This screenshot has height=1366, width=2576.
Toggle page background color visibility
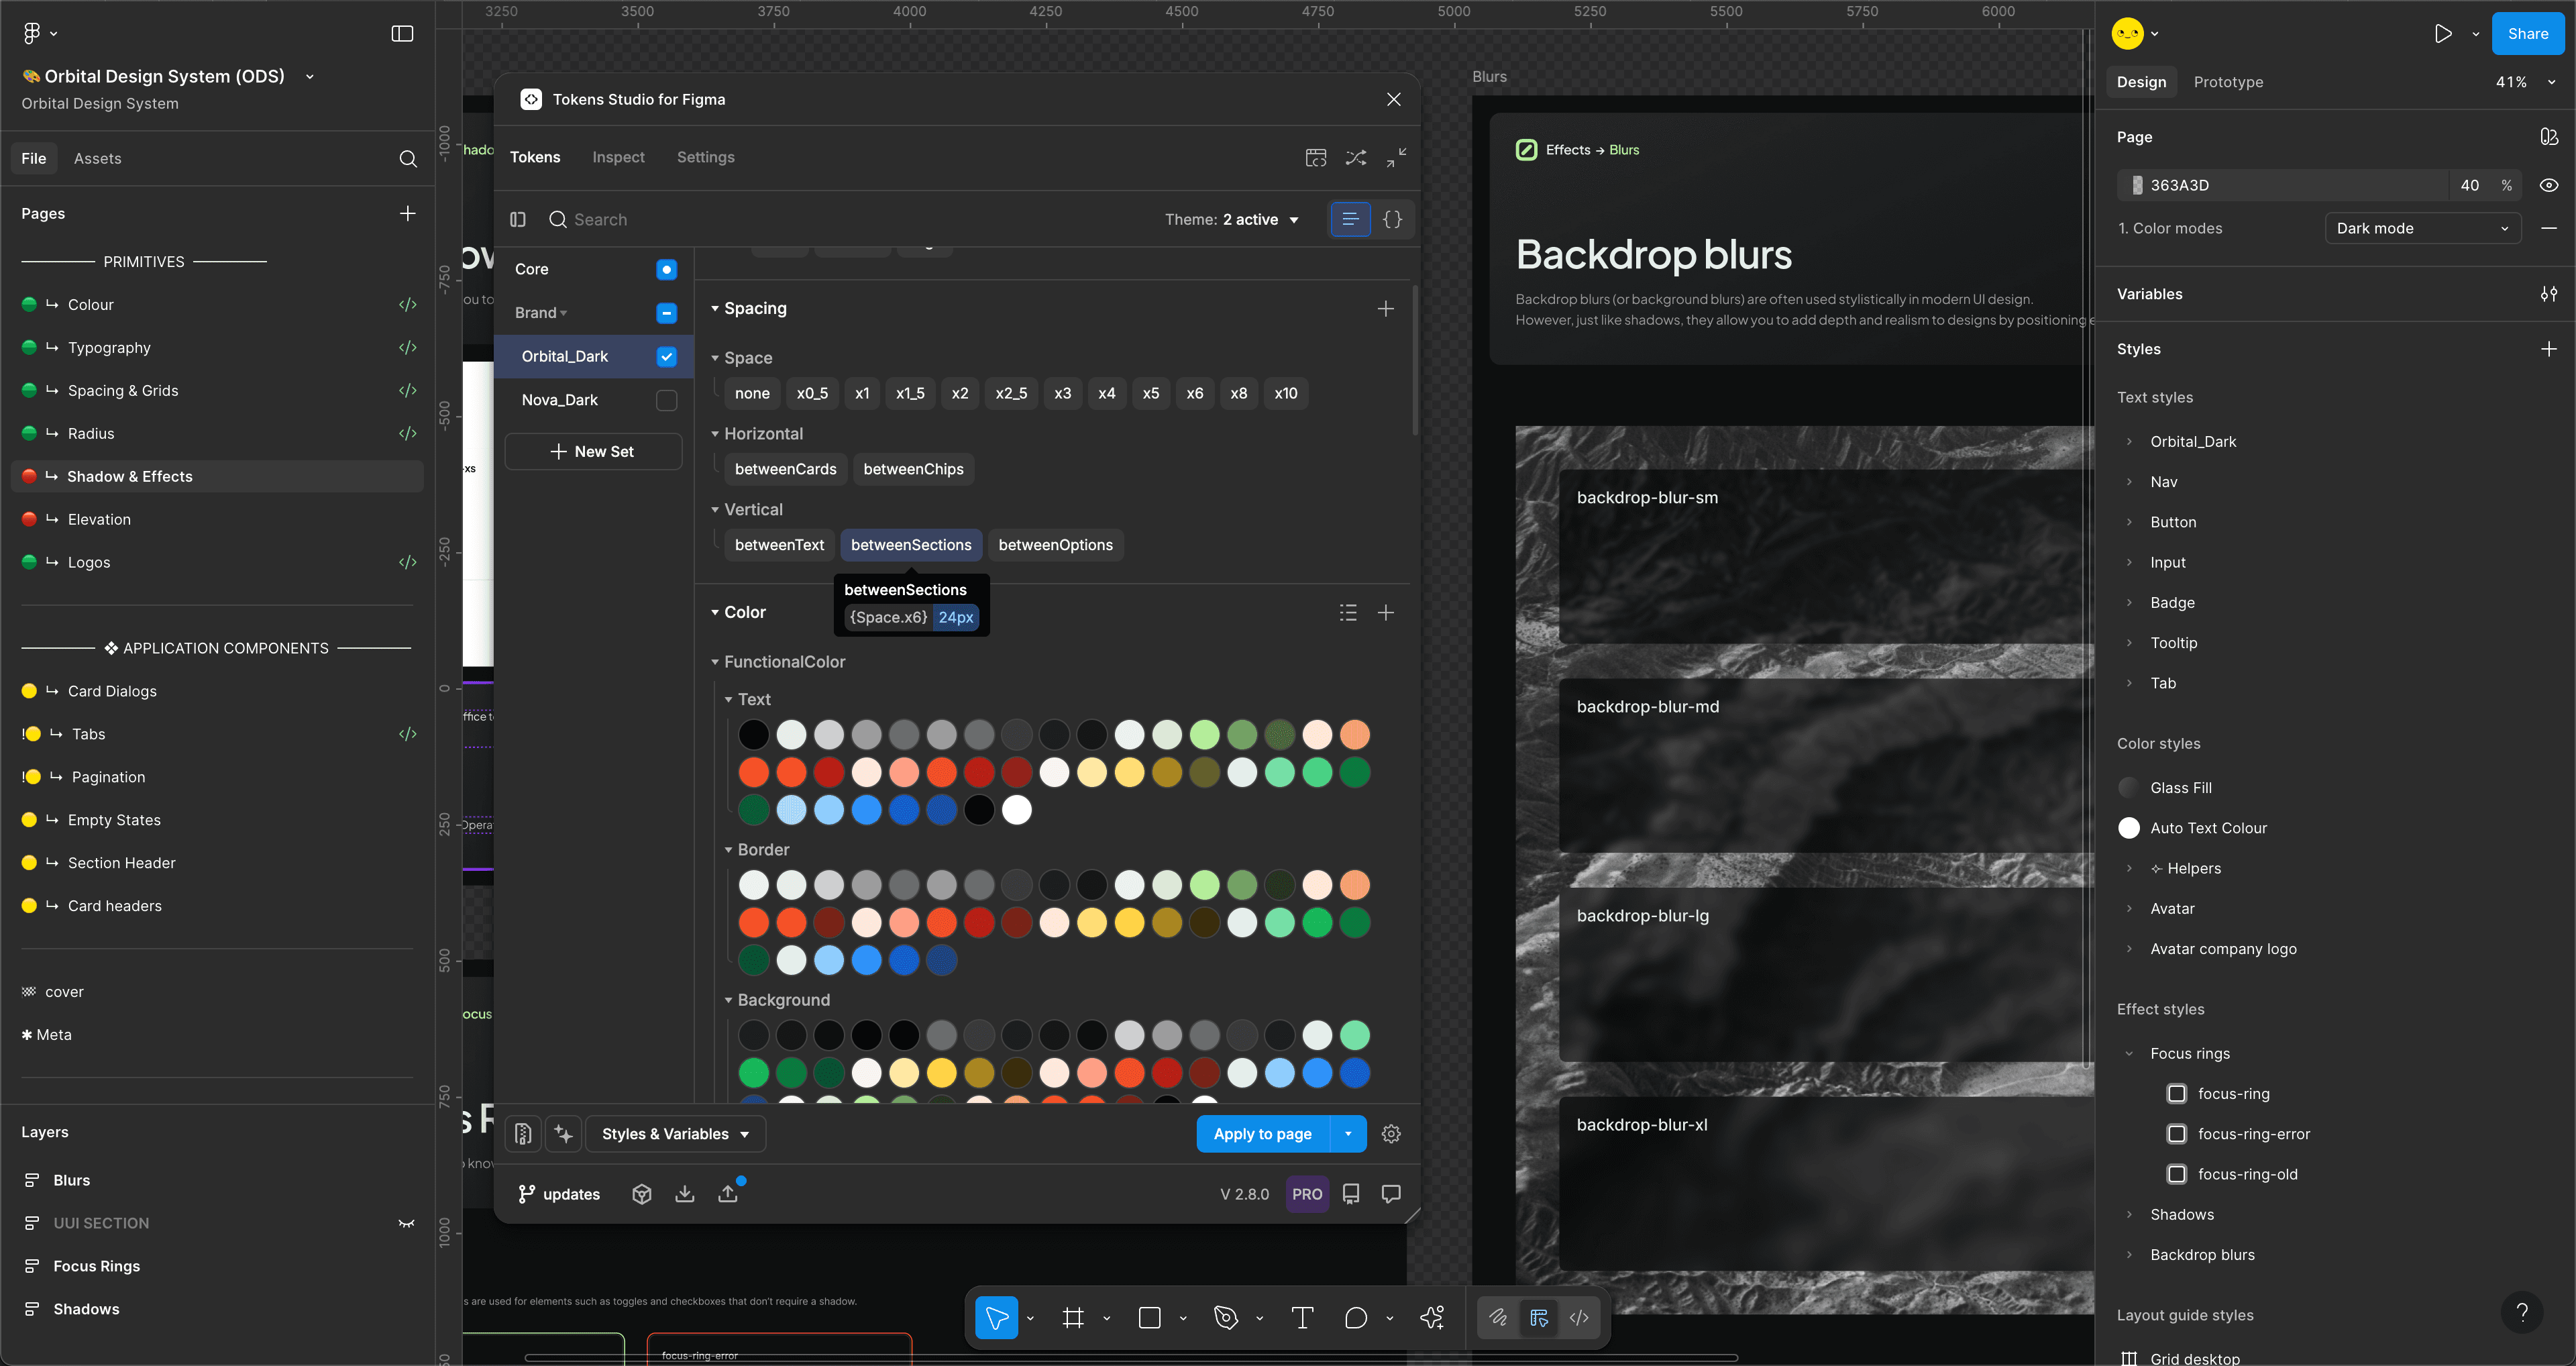coord(2548,185)
